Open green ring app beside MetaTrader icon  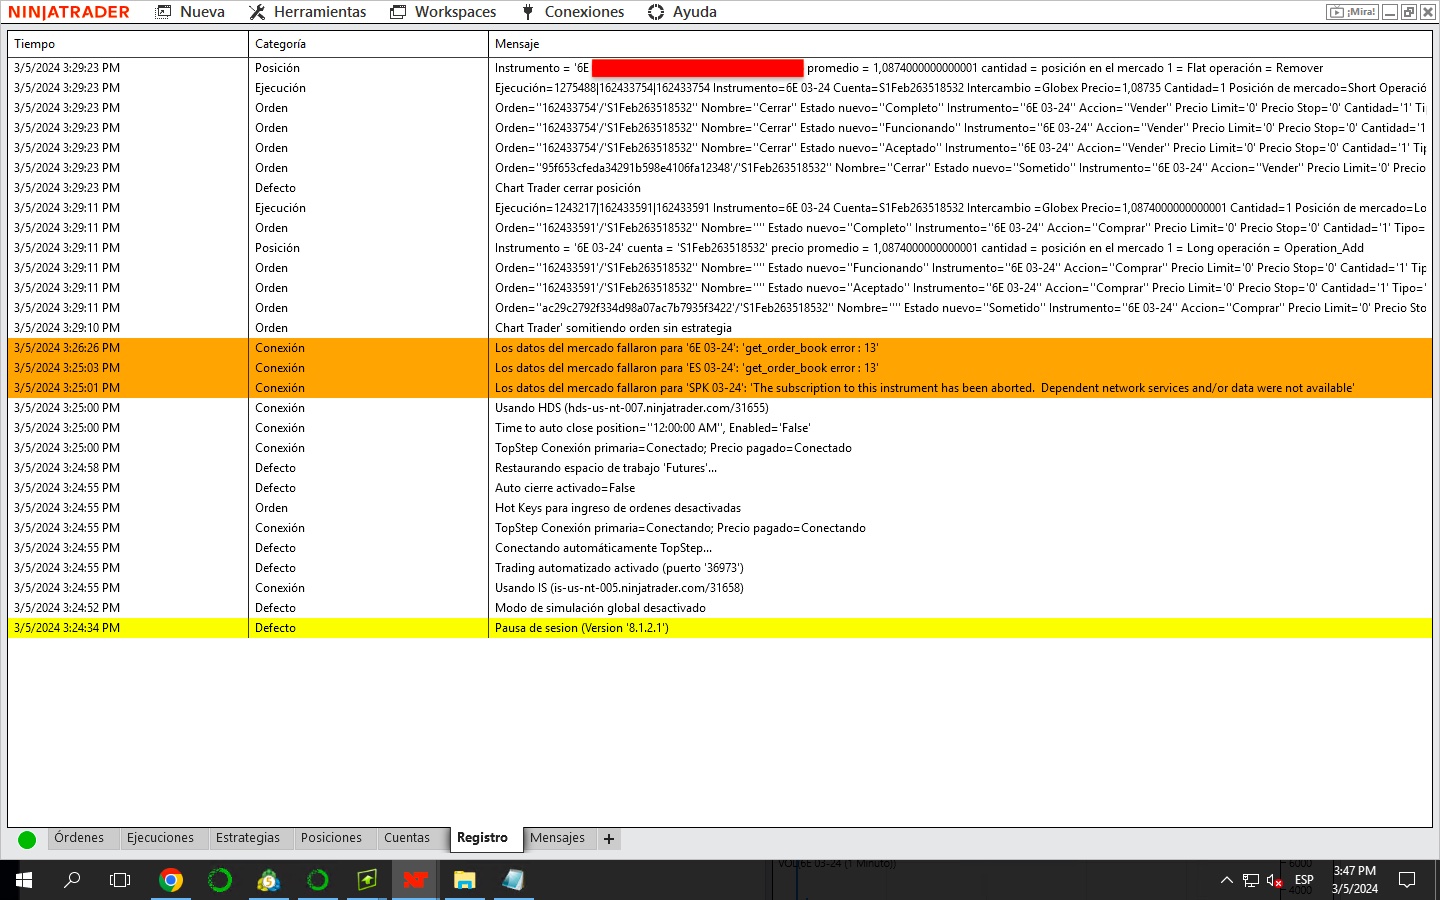pos(318,880)
